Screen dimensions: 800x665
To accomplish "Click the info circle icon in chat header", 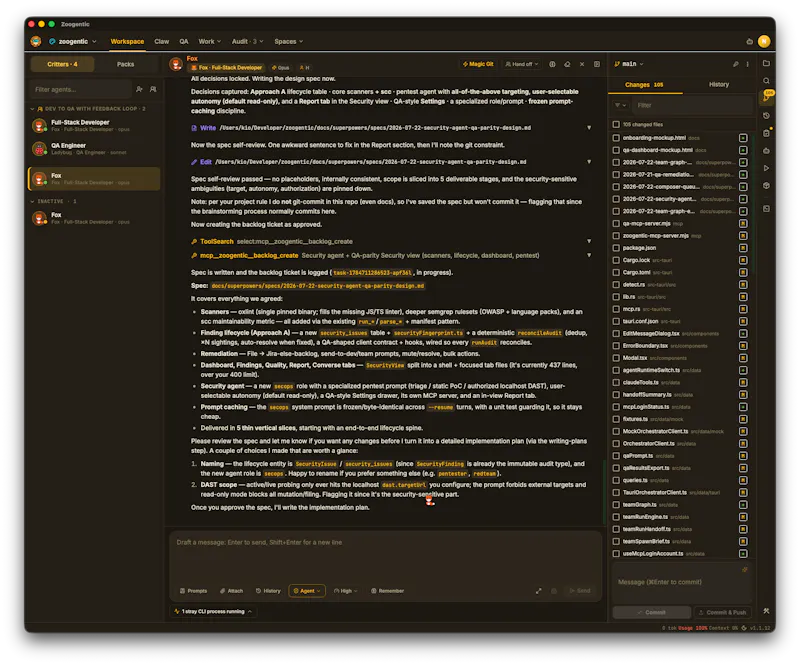I will point(552,64).
